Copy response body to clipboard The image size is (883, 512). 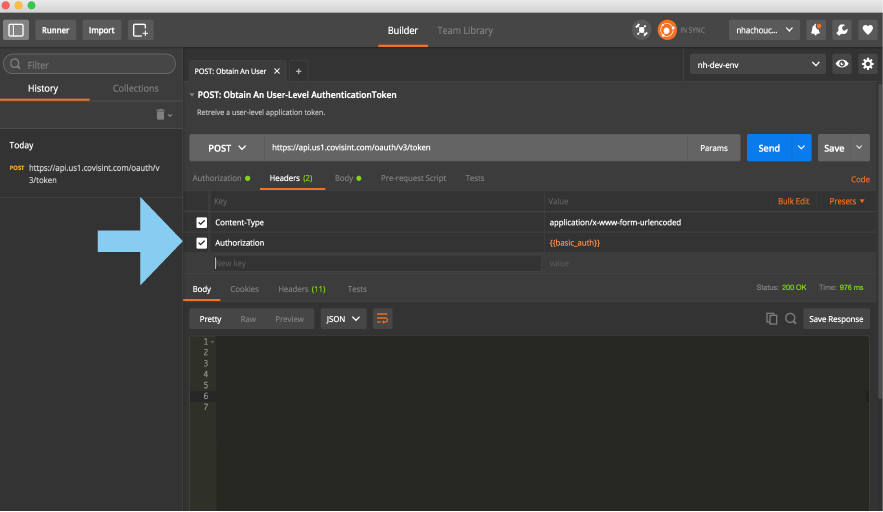771,319
